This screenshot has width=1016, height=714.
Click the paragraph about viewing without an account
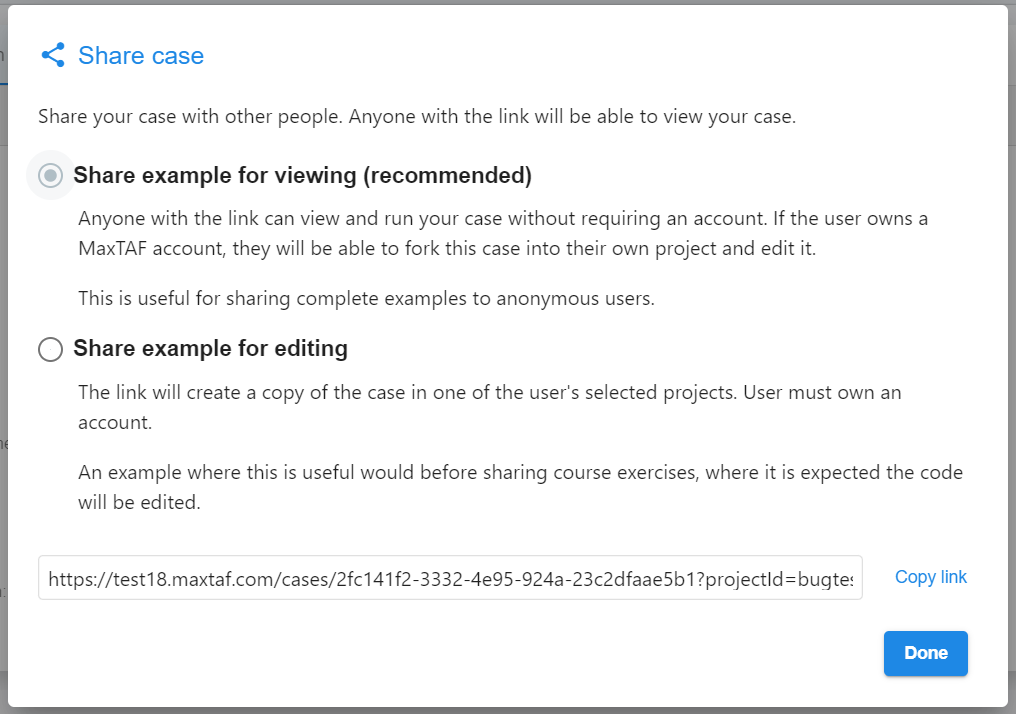point(503,233)
